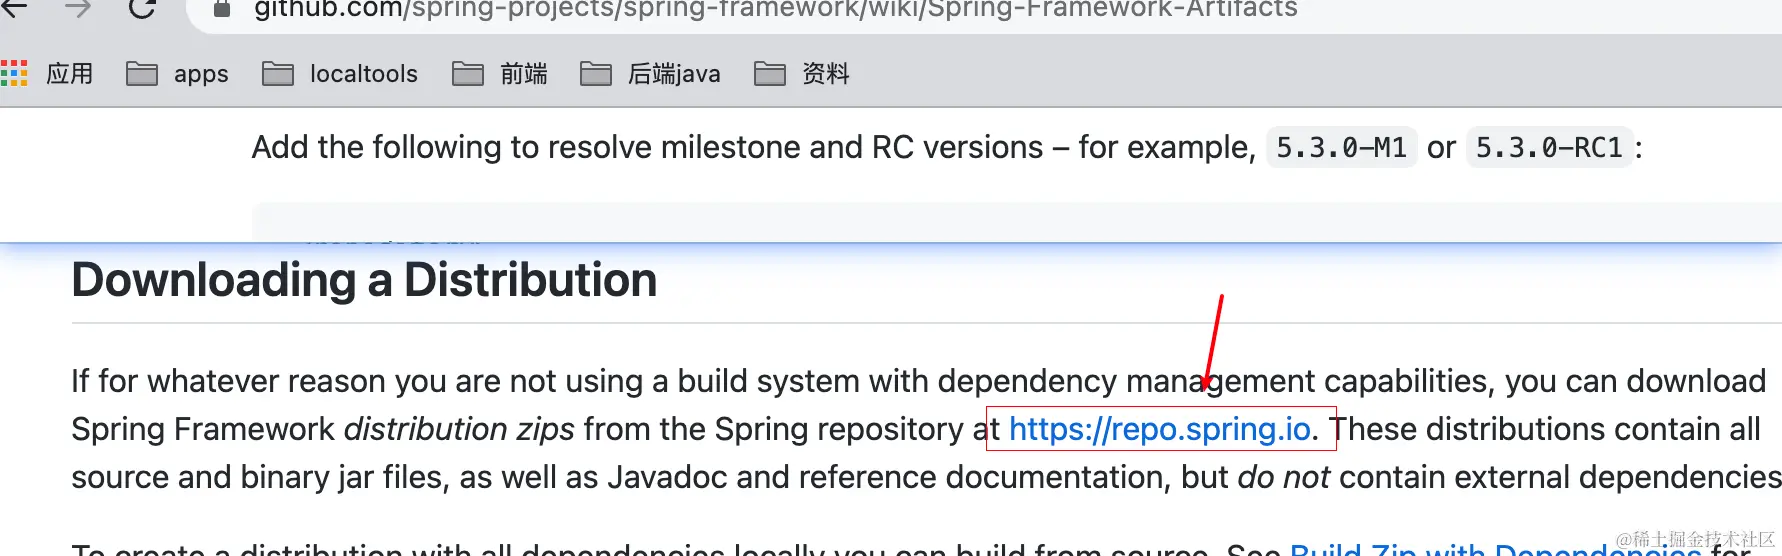
Task: Click the gray code block under milestone text
Action: click(x=1000, y=221)
